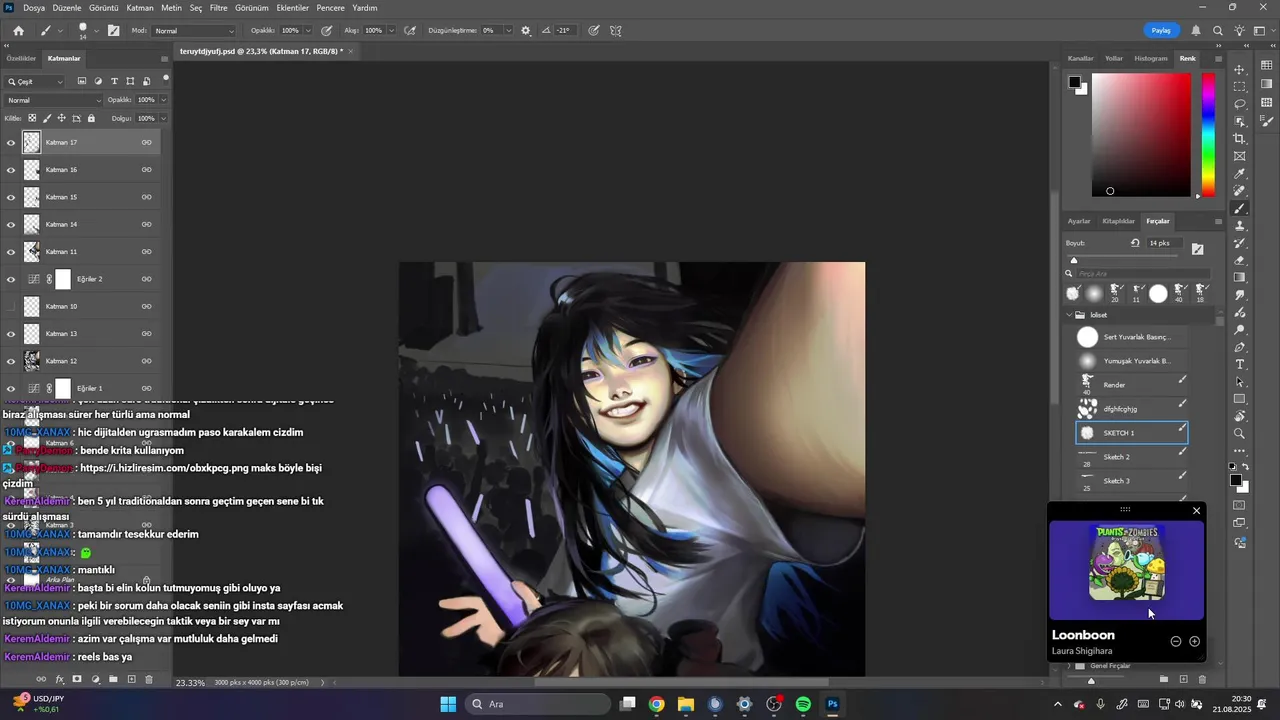Hide Katman 16 layer

11,170
